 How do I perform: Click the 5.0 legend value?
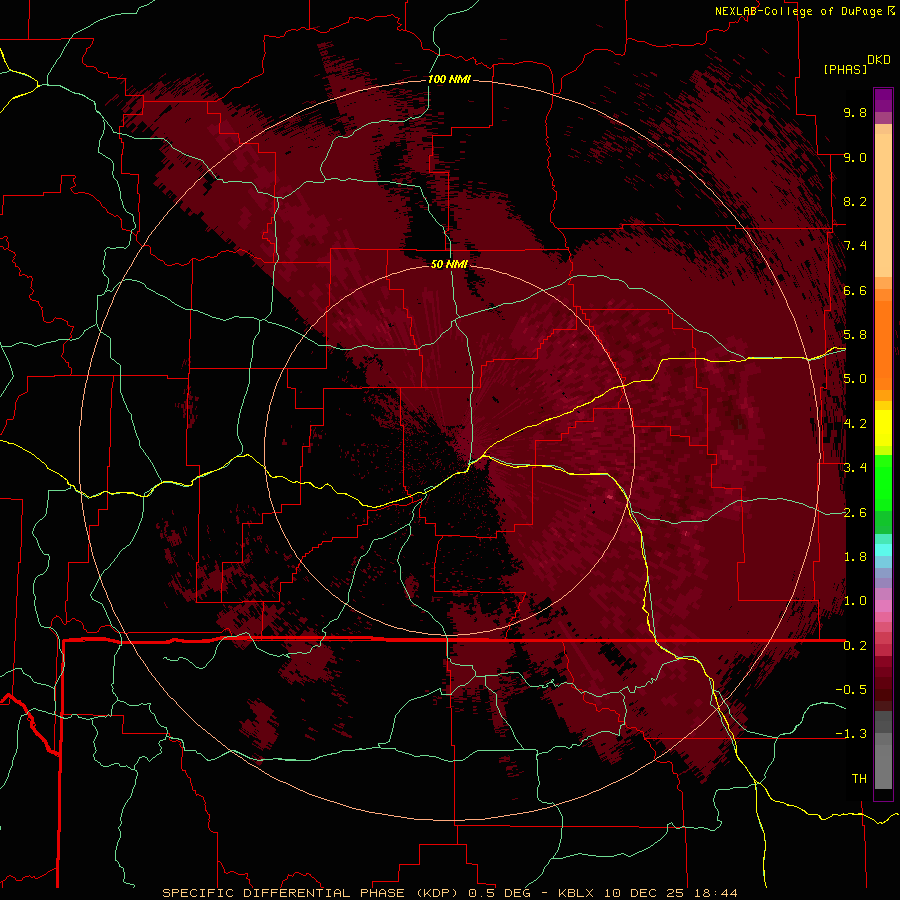coord(855,379)
